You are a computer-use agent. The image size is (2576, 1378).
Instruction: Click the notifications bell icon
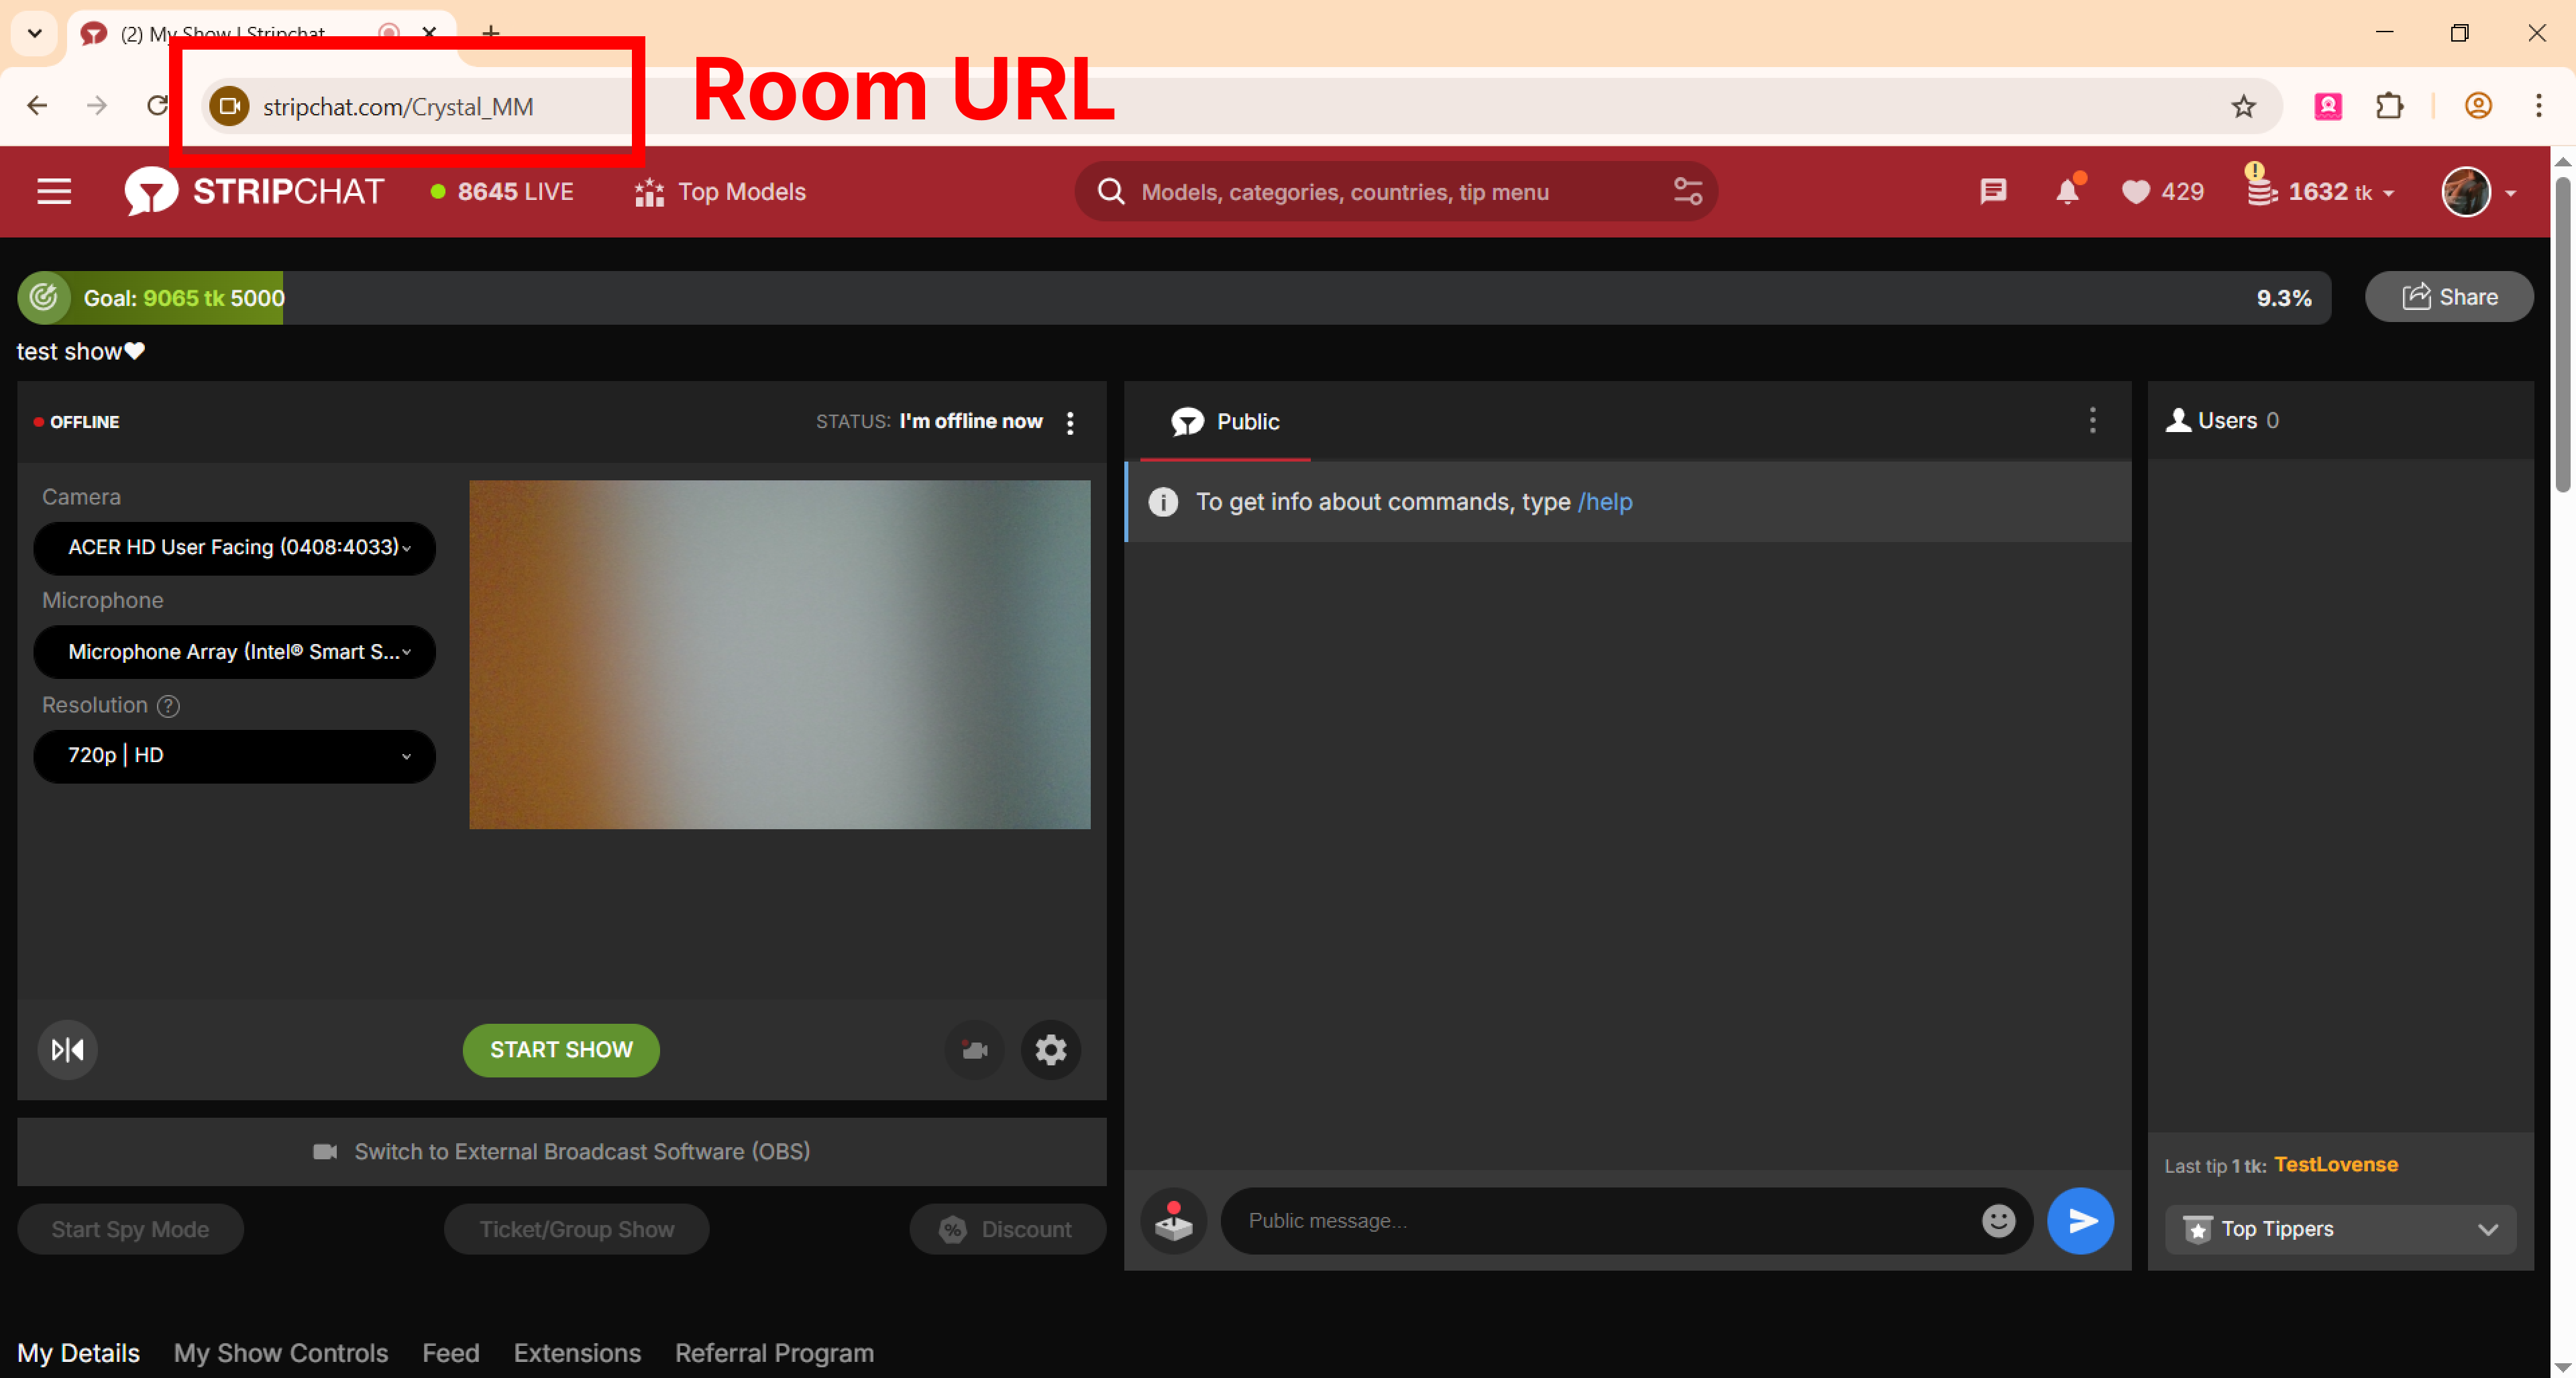tap(2067, 191)
